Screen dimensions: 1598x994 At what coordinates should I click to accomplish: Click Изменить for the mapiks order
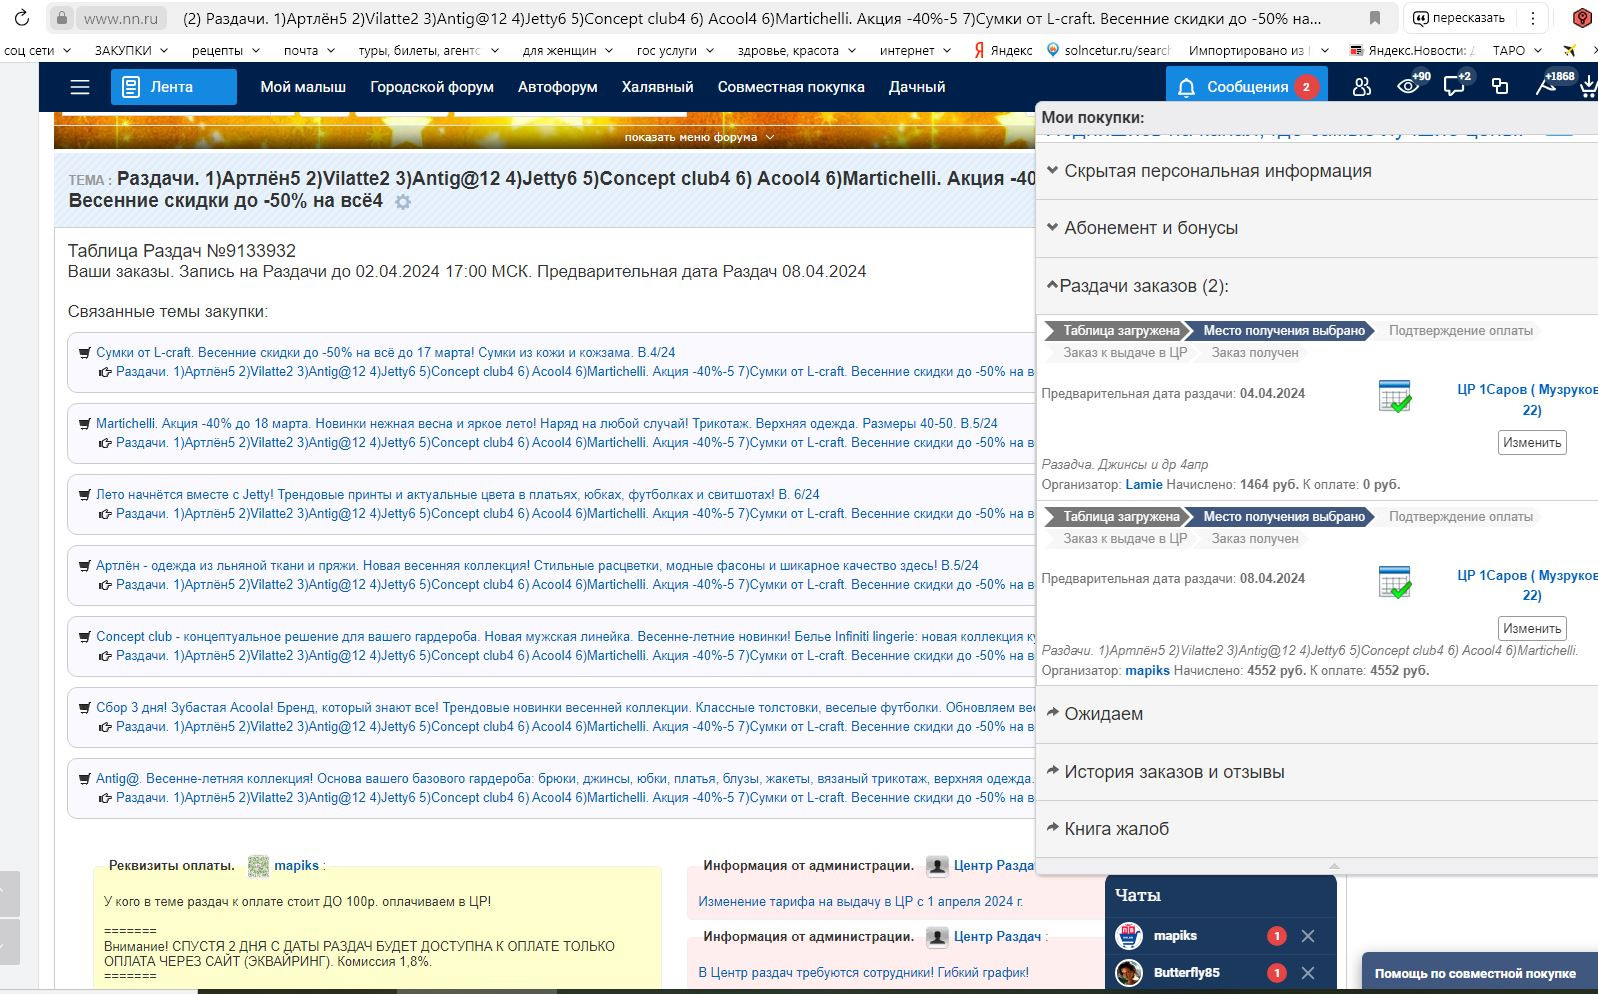[1532, 628]
